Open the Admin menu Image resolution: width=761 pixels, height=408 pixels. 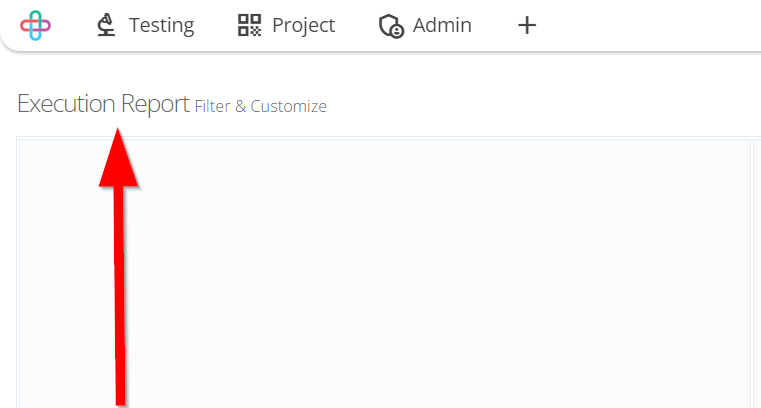[x=425, y=25]
